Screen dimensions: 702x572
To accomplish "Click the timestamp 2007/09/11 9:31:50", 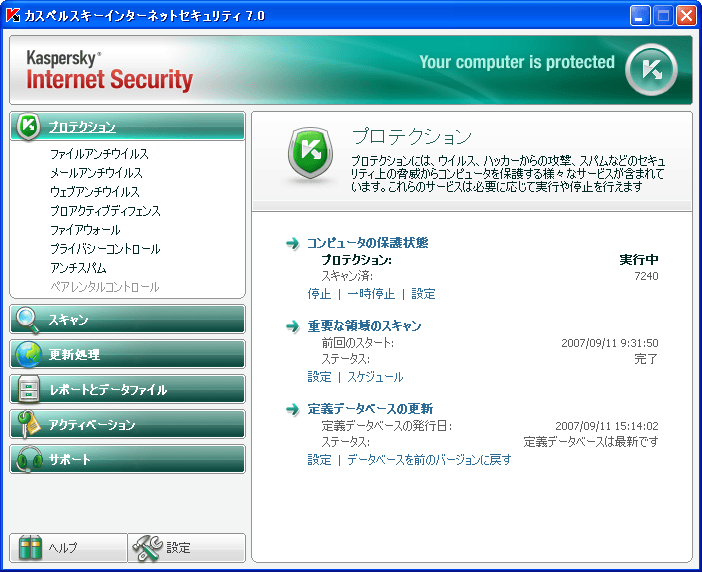I will [610, 343].
